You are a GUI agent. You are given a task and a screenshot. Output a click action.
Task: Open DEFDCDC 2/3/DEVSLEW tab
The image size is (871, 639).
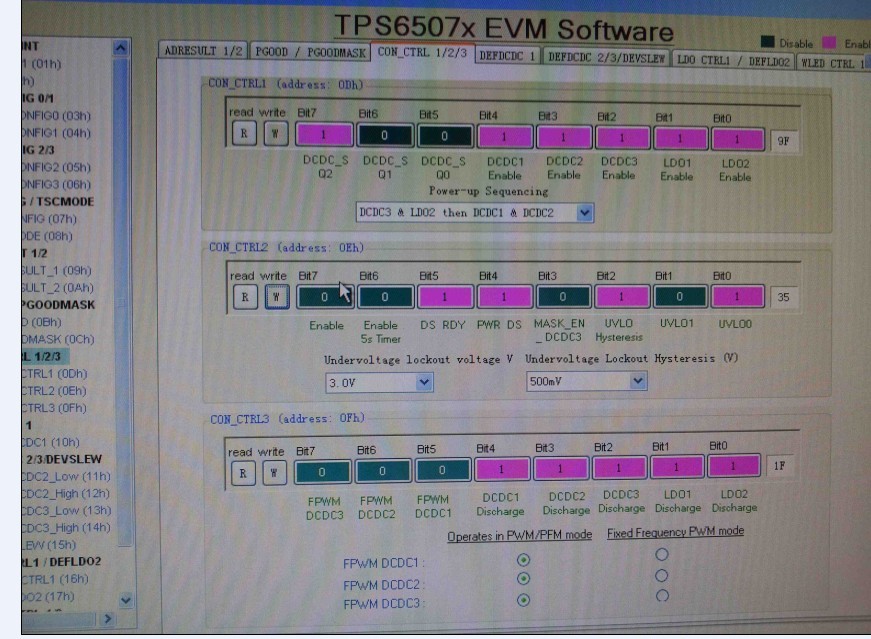pos(606,58)
